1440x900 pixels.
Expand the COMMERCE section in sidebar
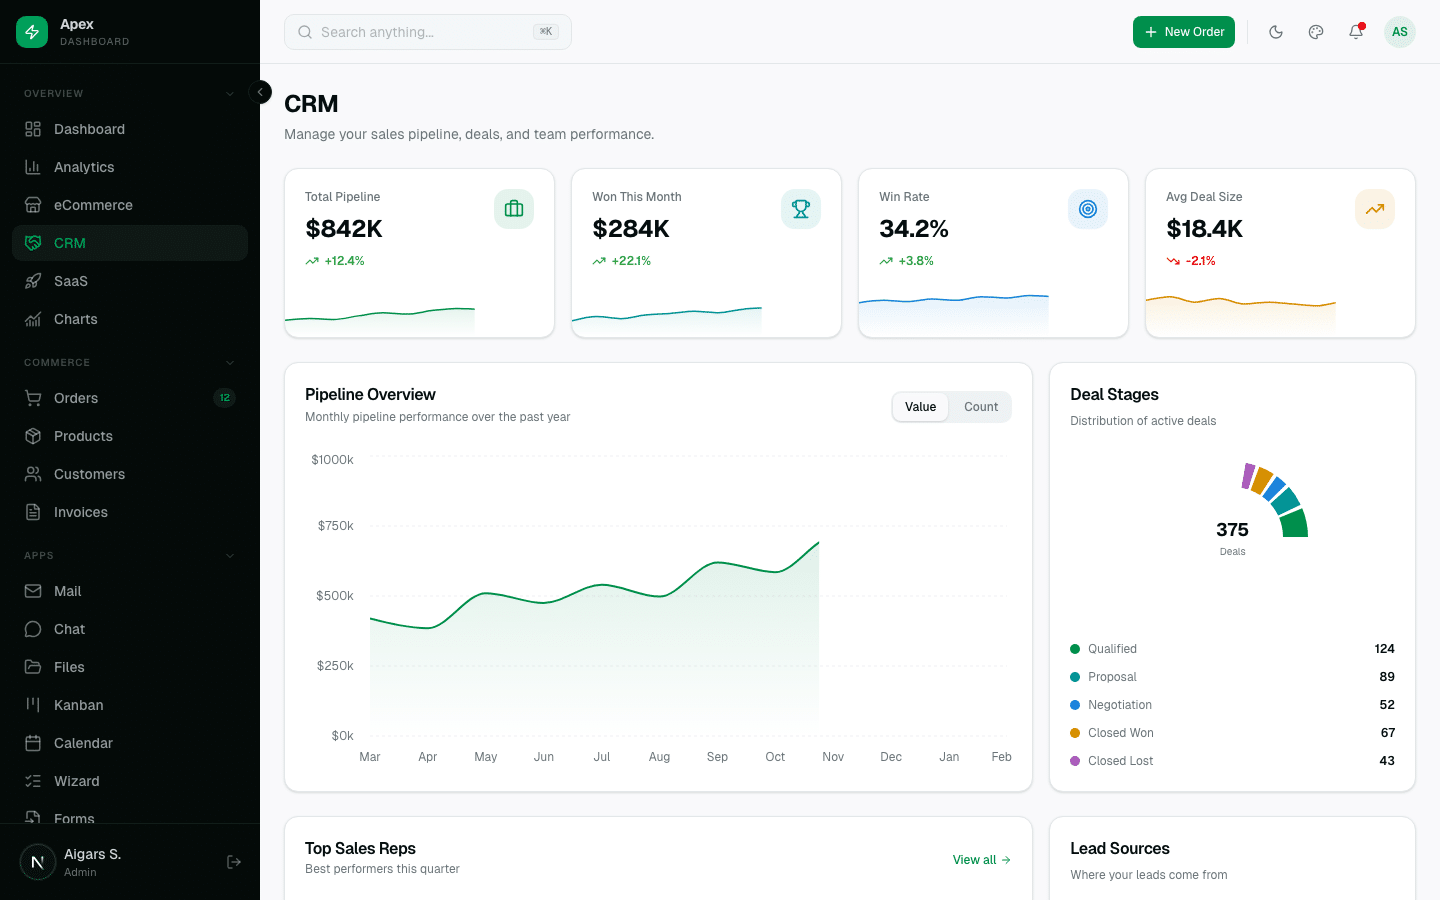[x=230, y=361]
